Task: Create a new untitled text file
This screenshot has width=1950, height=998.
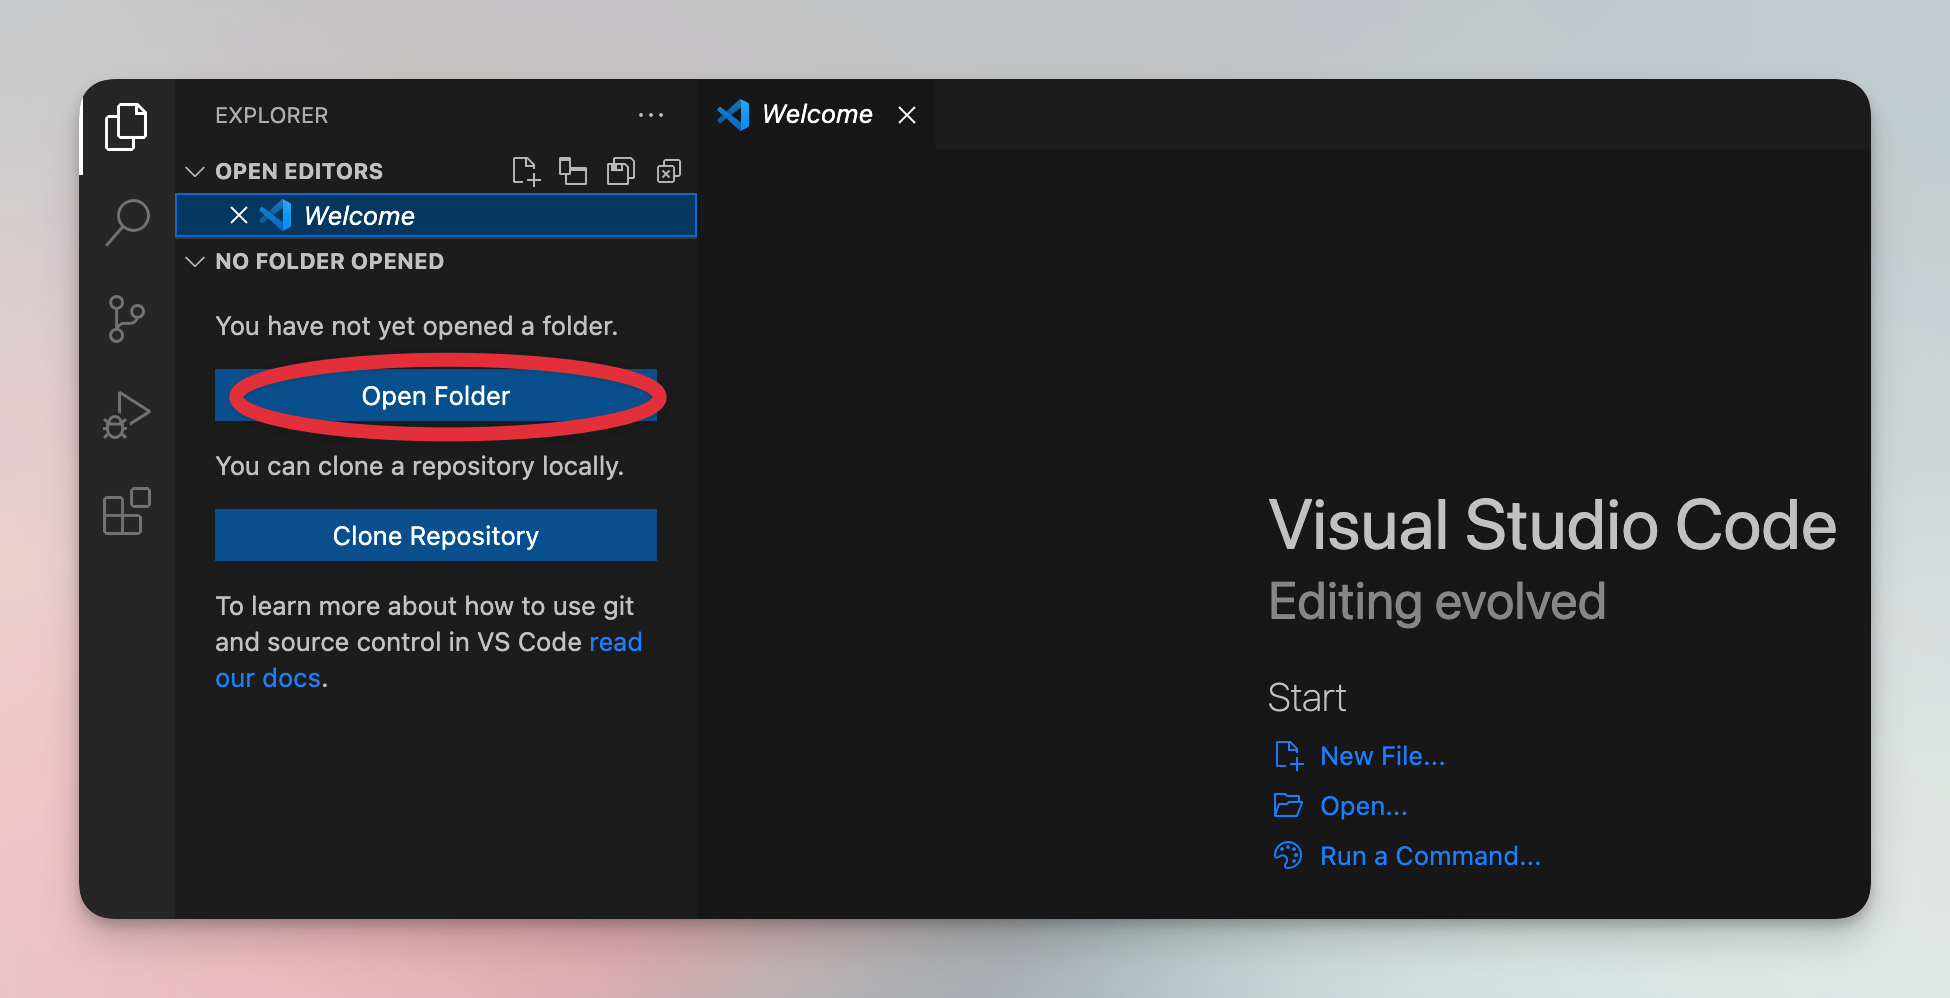Action: tap(525, 171)
